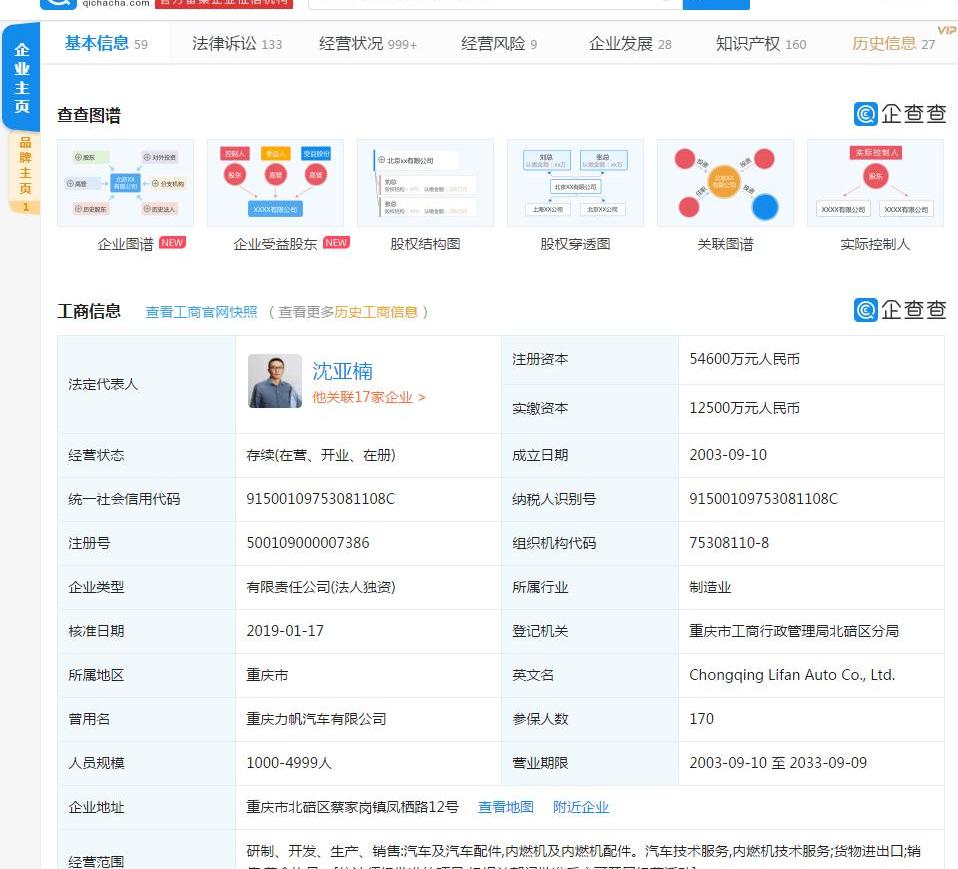
Task: Open the 基本信息 tab
Action: [106, 43]
